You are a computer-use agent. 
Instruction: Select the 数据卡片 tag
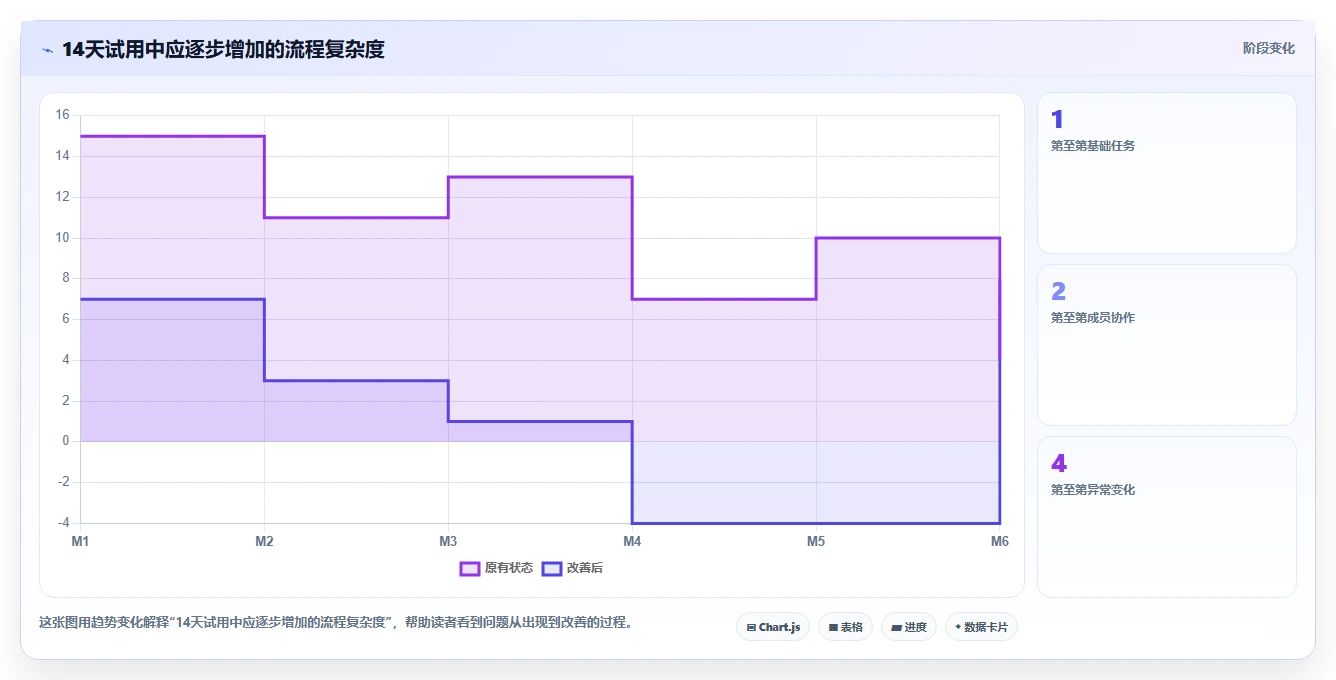pos(981,627)
